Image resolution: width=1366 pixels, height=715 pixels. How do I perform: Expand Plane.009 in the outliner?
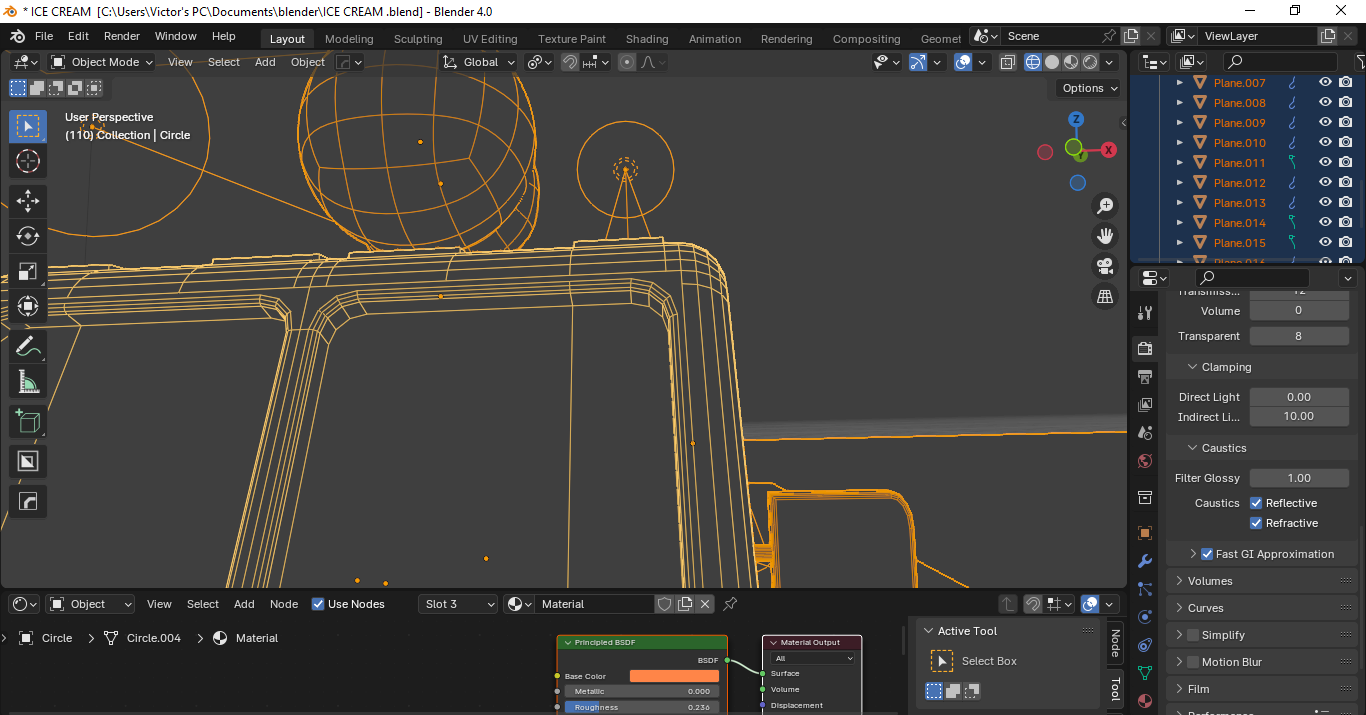[x=1180, y=123]
